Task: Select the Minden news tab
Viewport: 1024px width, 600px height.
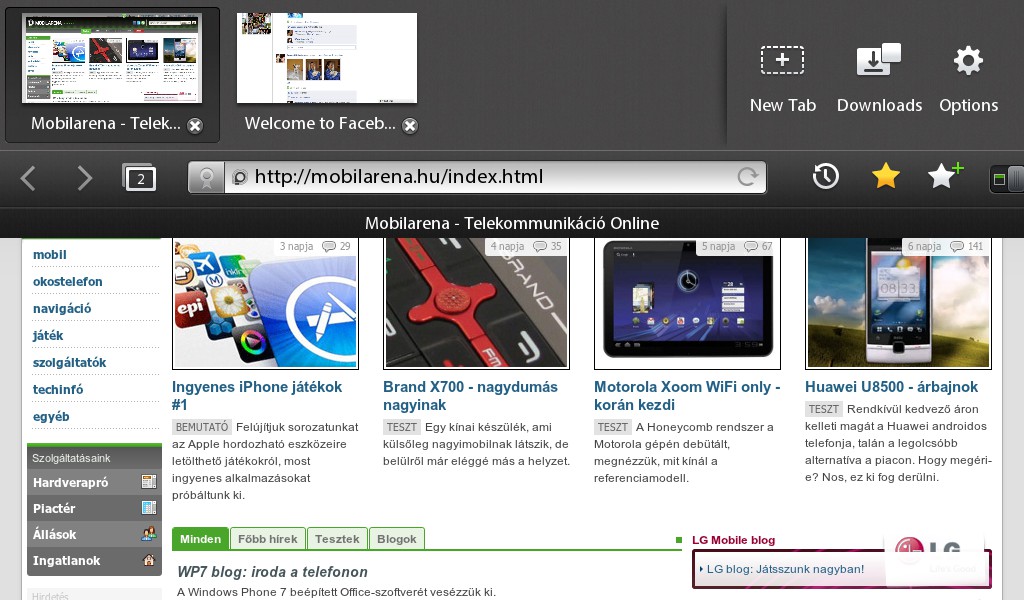Action: 200,539
